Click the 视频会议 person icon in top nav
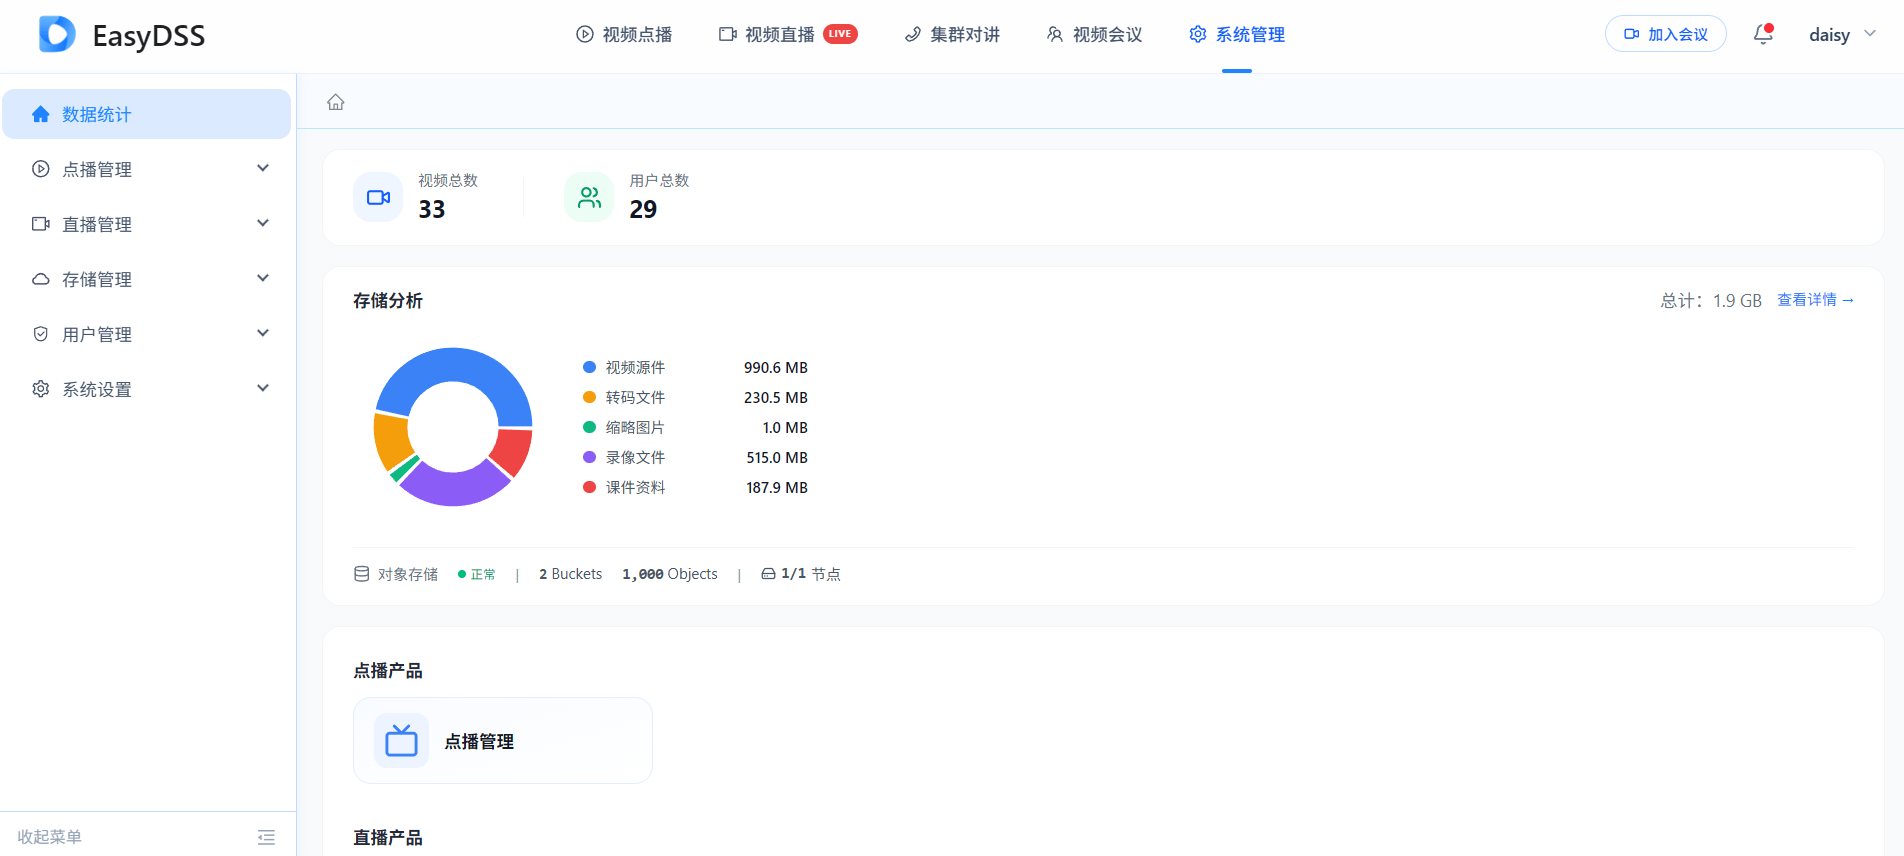Screen dimensions: 1904x856 pos(1055,35)
